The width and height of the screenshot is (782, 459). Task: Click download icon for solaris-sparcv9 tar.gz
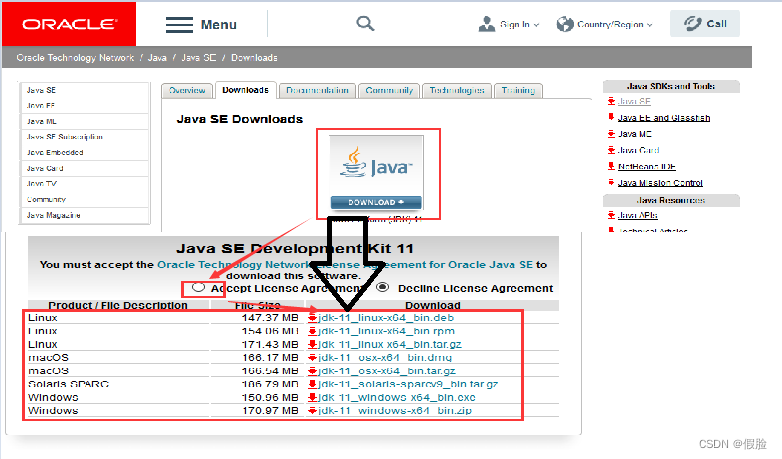[x=313, y=384]
